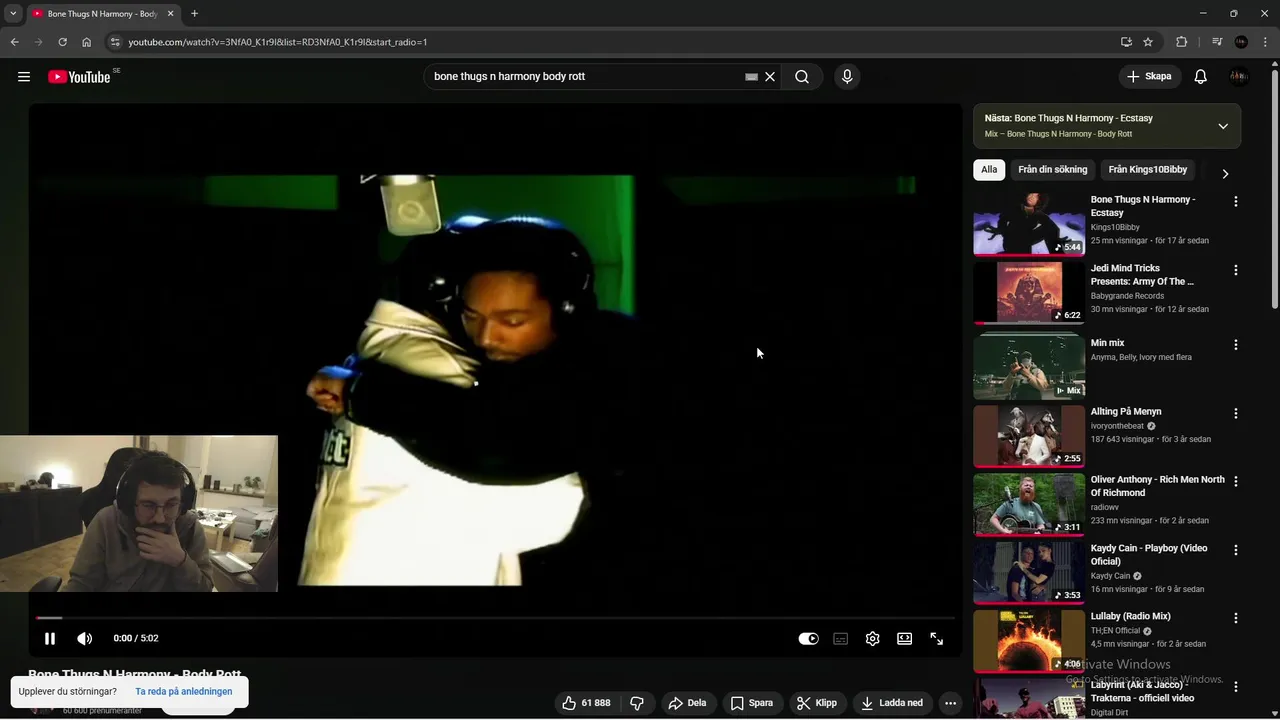Viewport: 1280px width, 720px height.
Task: Open the notifications bell
Action: [x=1201, y=77]
